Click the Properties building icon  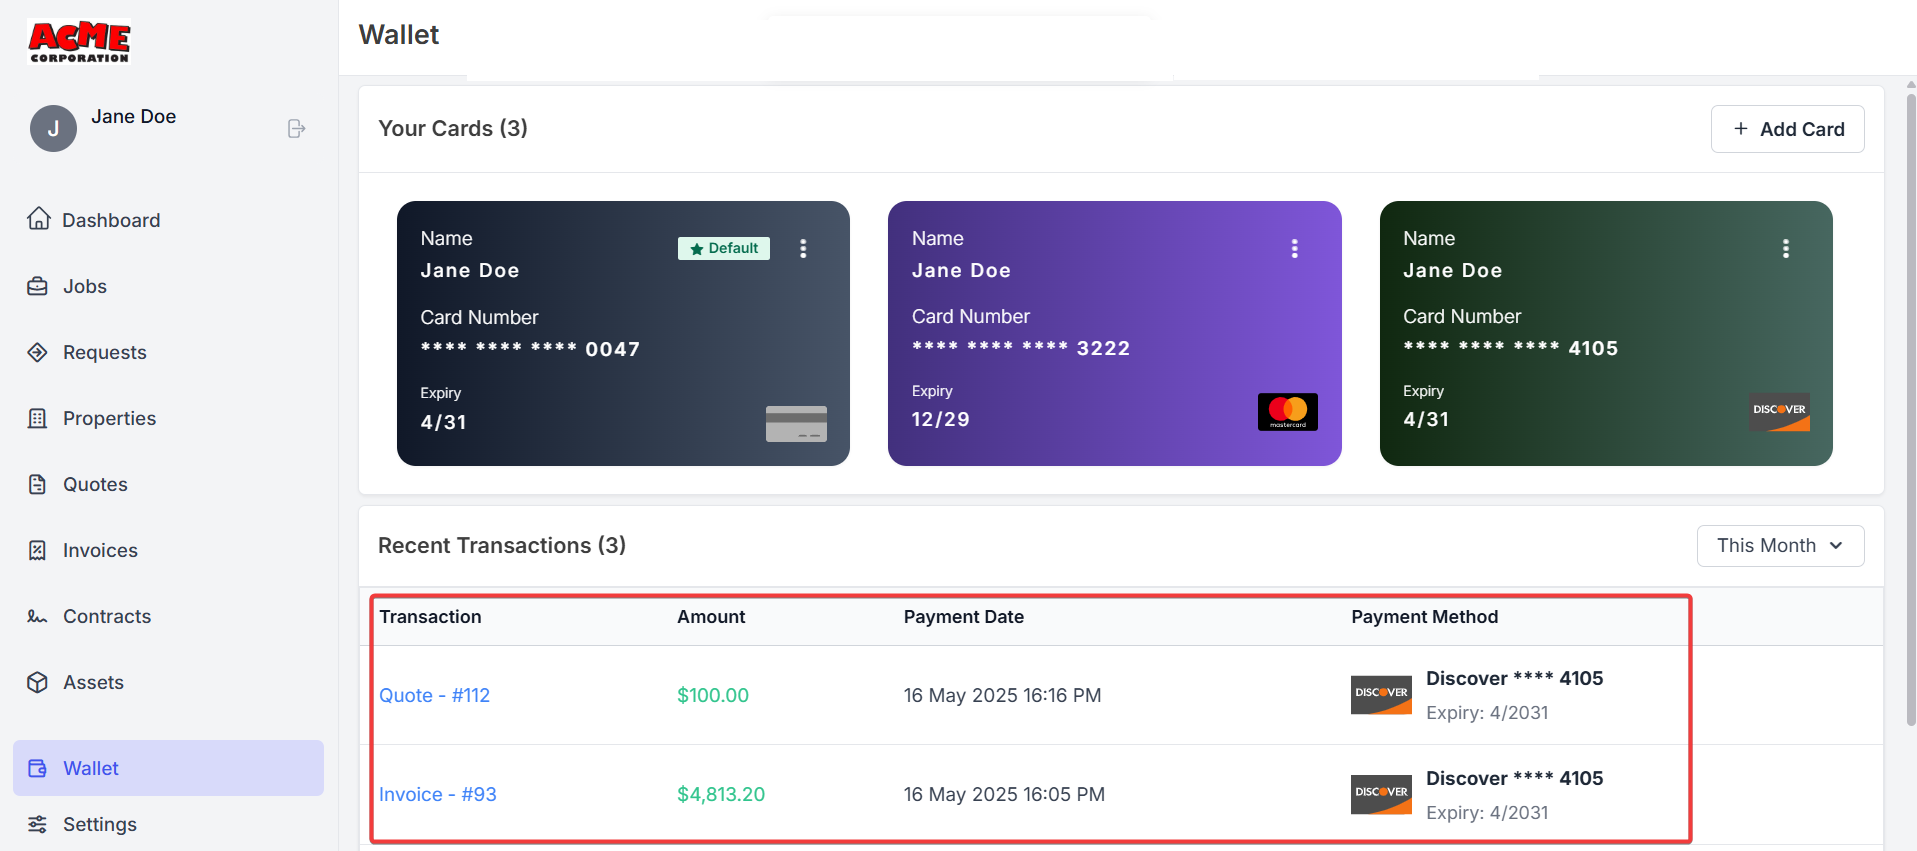point(38,418)
